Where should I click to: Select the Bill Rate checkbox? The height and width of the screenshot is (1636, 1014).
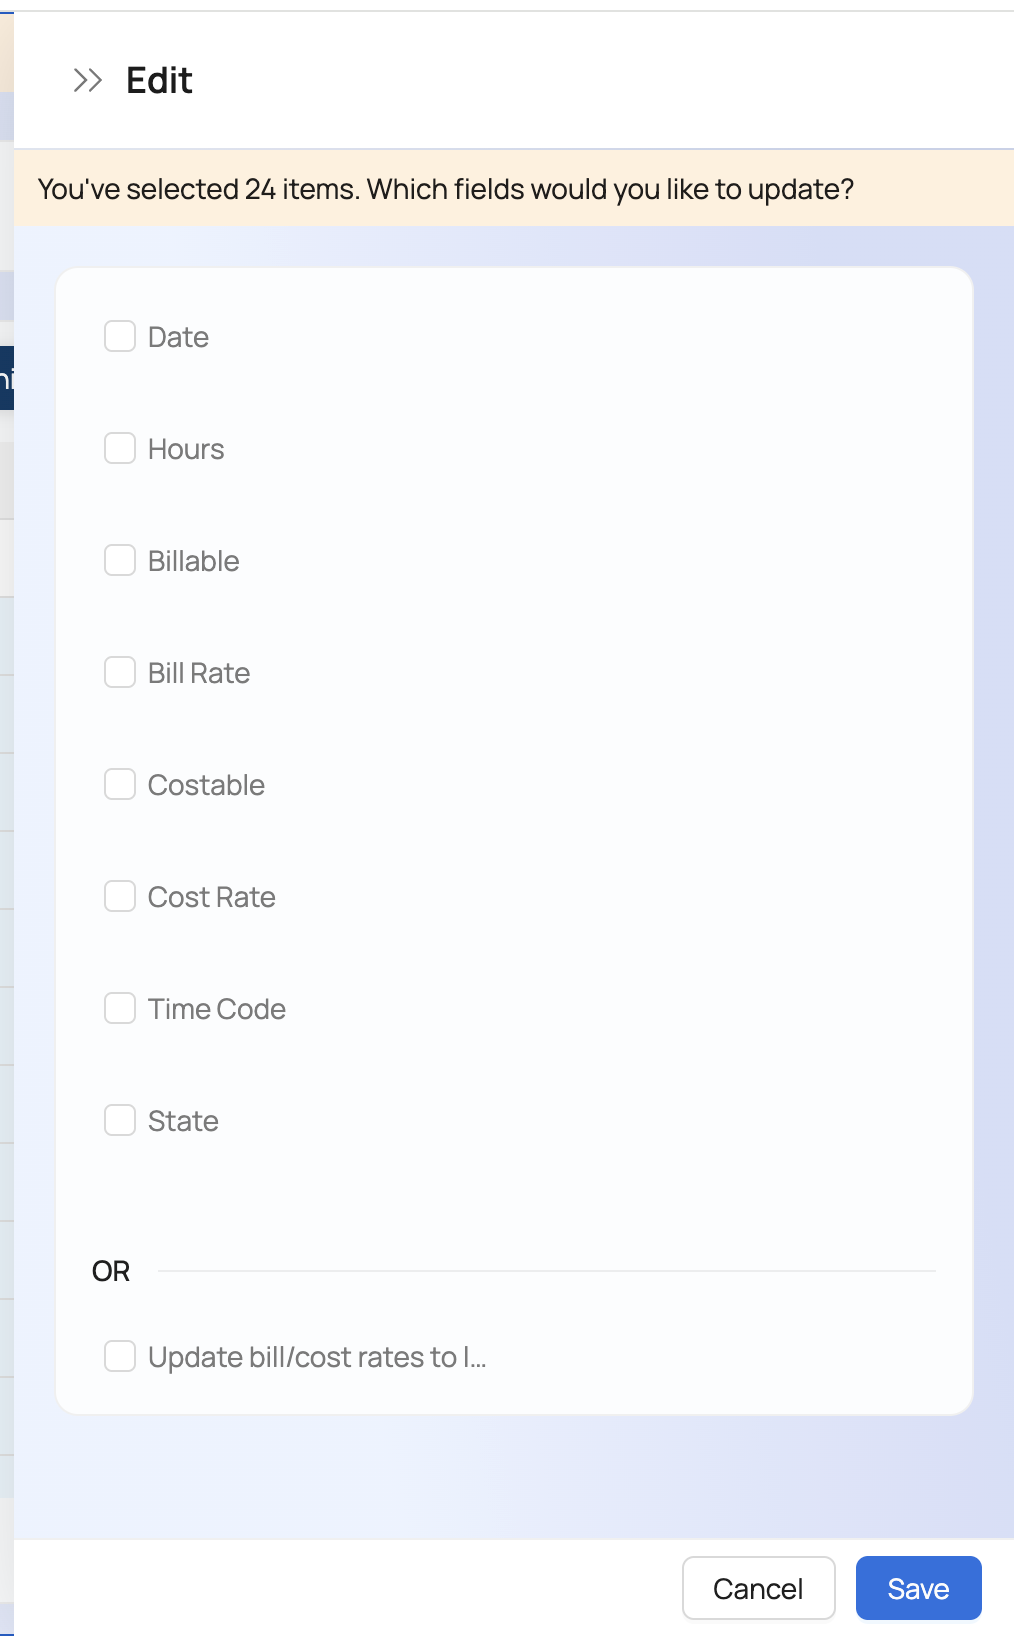(120, 672)
